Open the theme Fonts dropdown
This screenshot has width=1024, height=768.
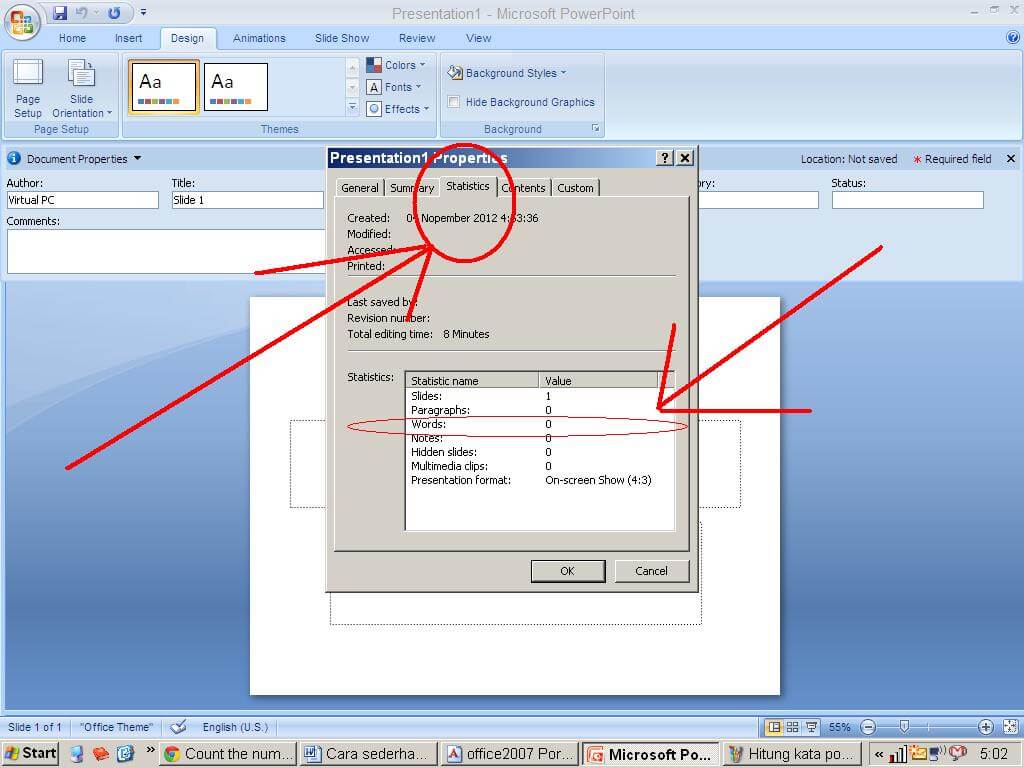[x=394, y=87]
